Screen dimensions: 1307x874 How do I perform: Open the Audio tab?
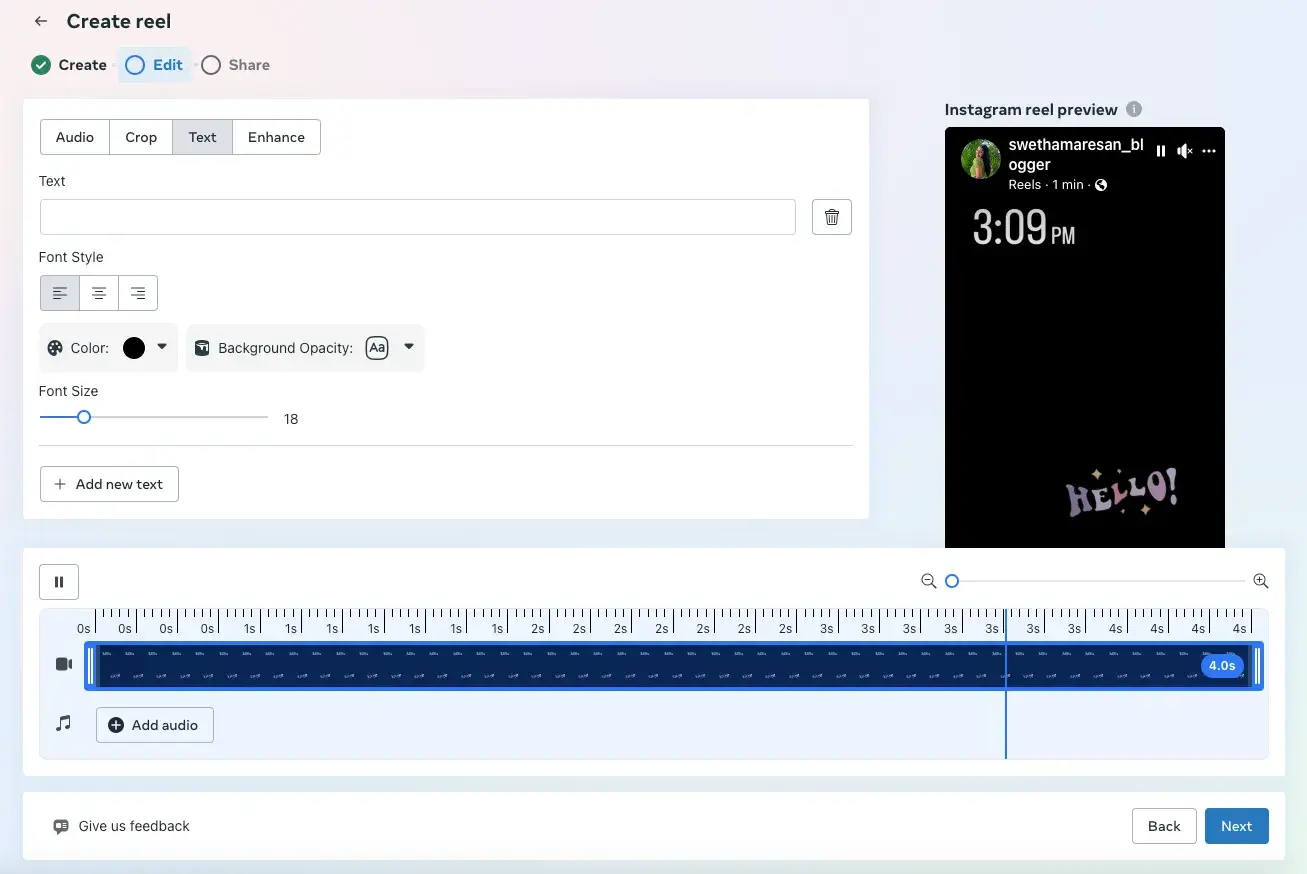click(75, 137)
